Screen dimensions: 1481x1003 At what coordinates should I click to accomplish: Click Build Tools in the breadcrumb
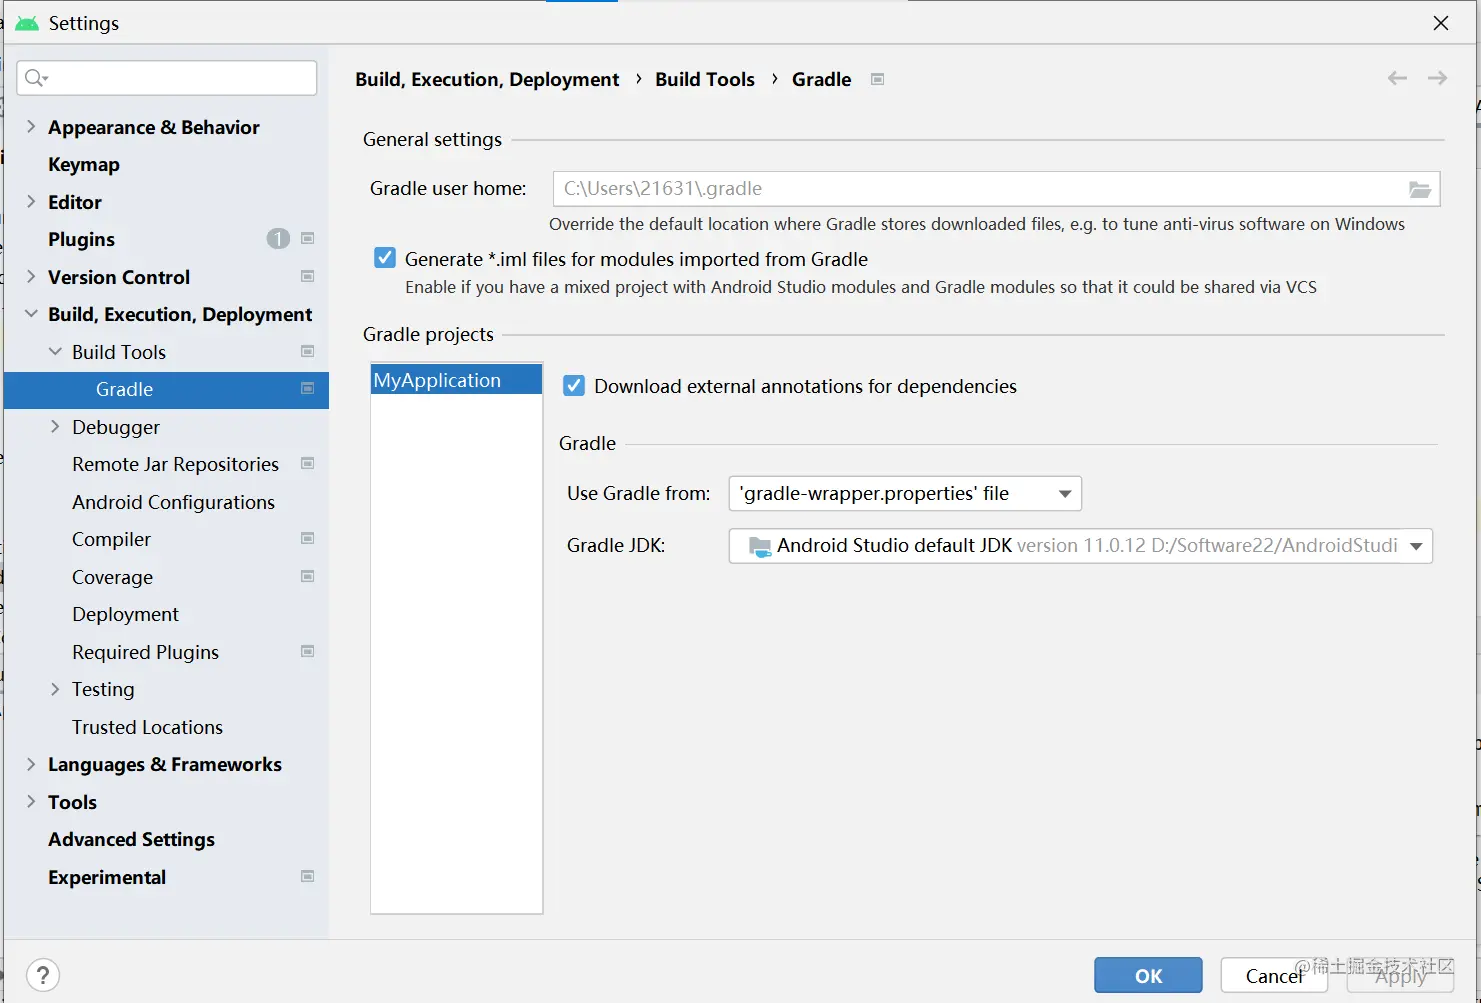pyautogui.click(x=705, y=79)
